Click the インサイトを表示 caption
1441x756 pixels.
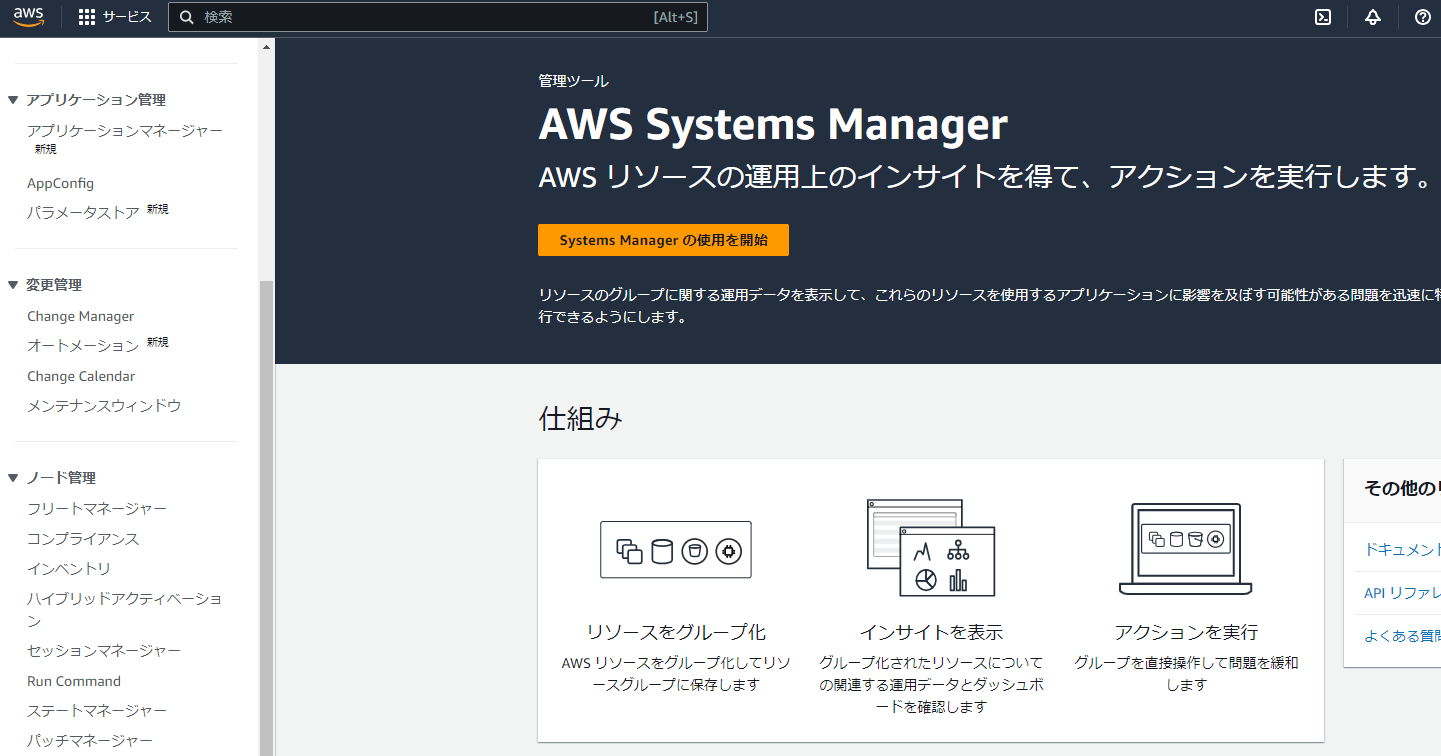coord(931,632)
